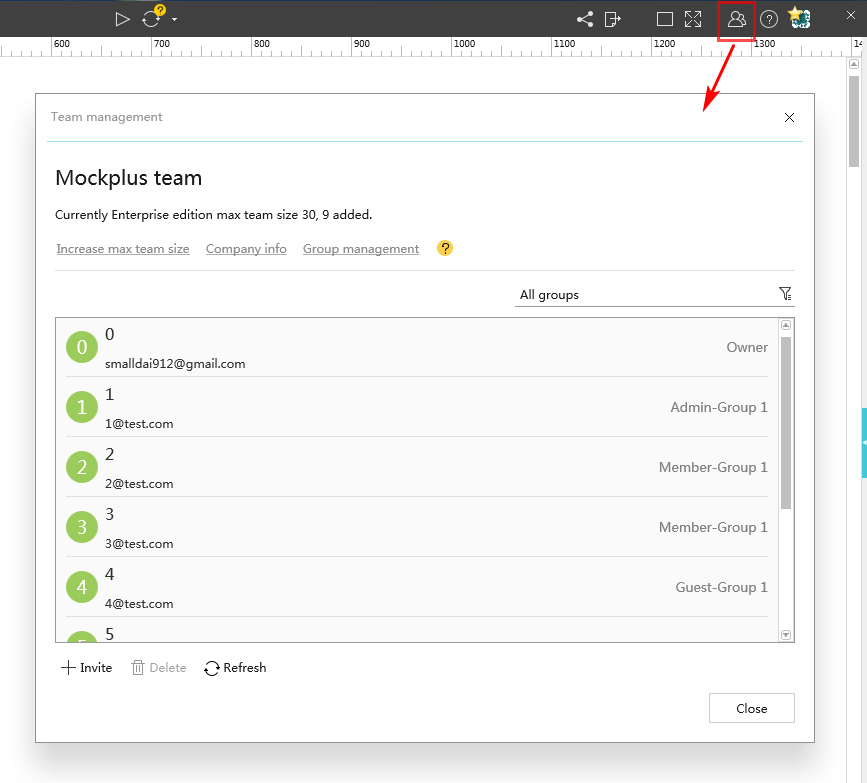The width and height of the screenshot is (867, 783).
Task: Open the Help question mark icon
Action: pyautogui.click(x=769, y=19)
